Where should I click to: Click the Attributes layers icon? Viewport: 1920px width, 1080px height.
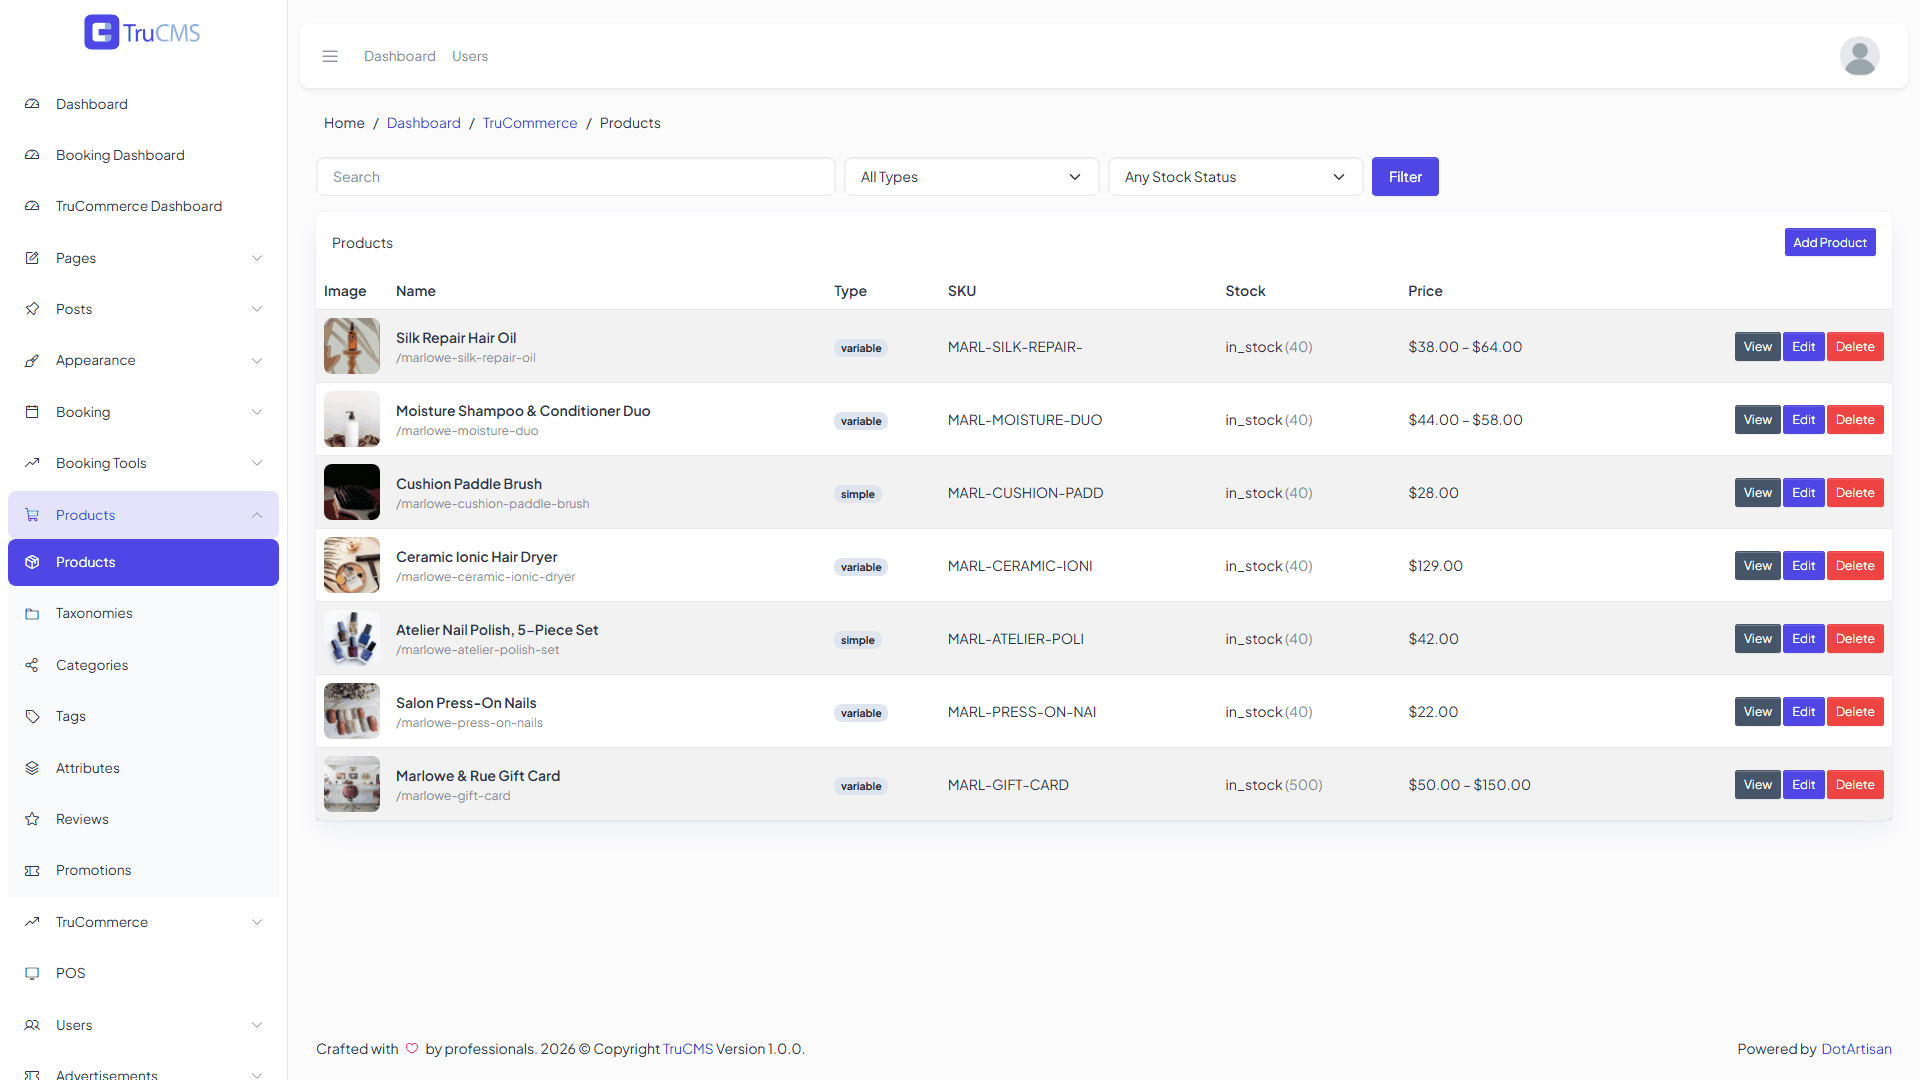[32, 768]
